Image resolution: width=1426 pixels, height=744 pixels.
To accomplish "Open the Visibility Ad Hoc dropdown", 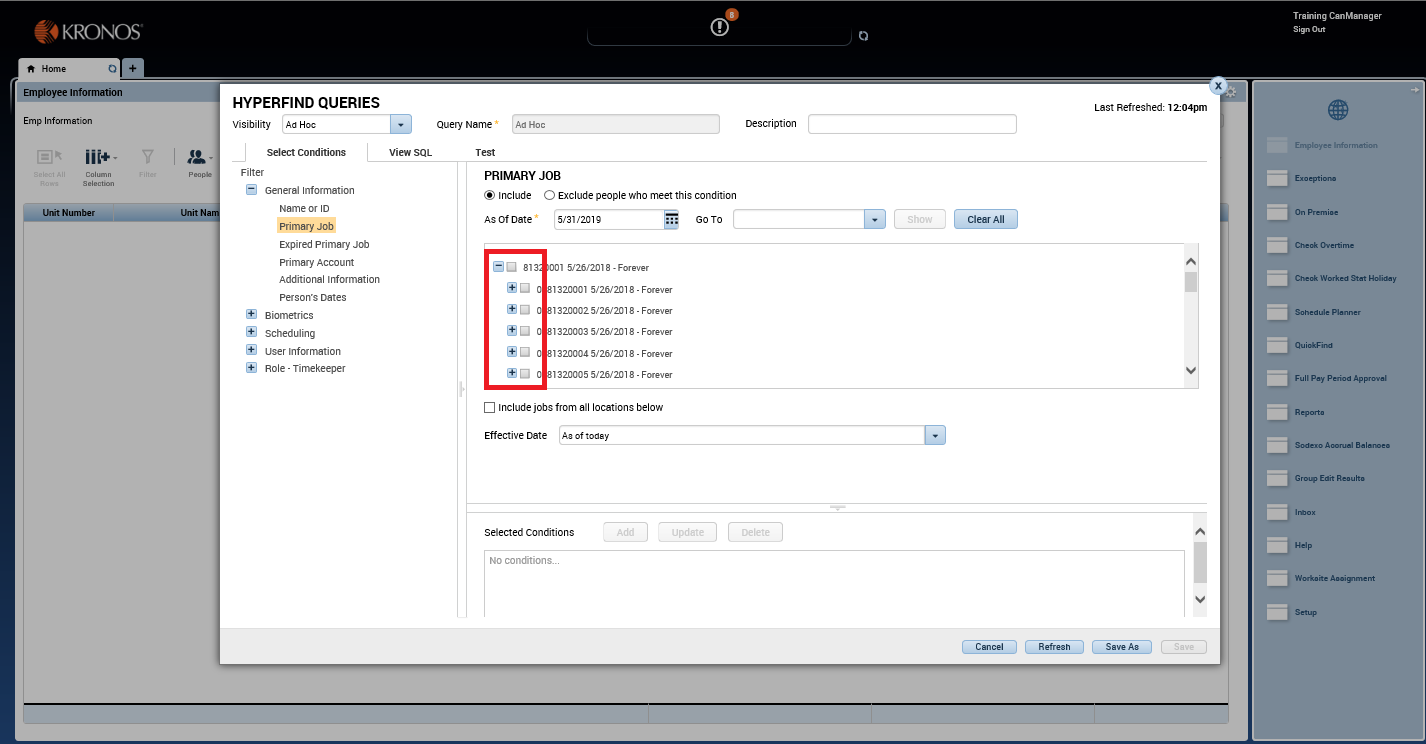I will 400,124.
